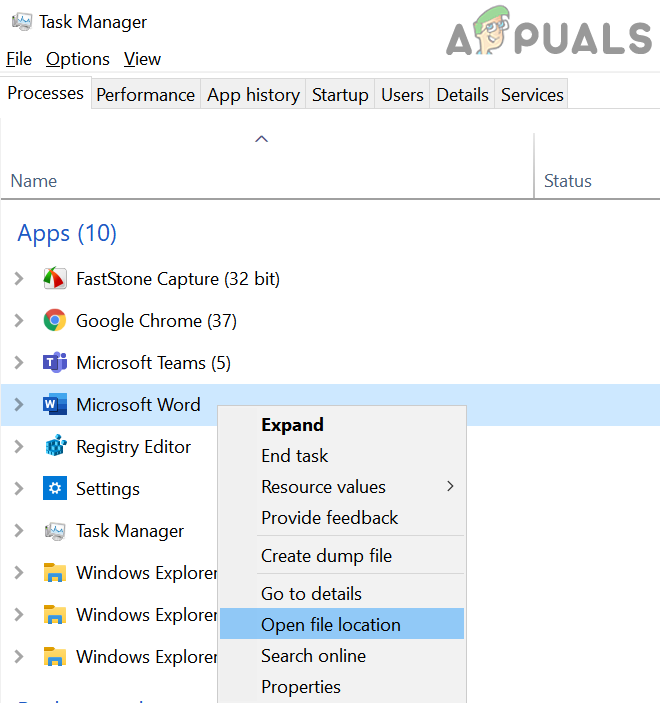This screenshot has width=660, height=703.
Task: Click the Settings gear icon
Action: pyautogui.click(x=55, y=489)
